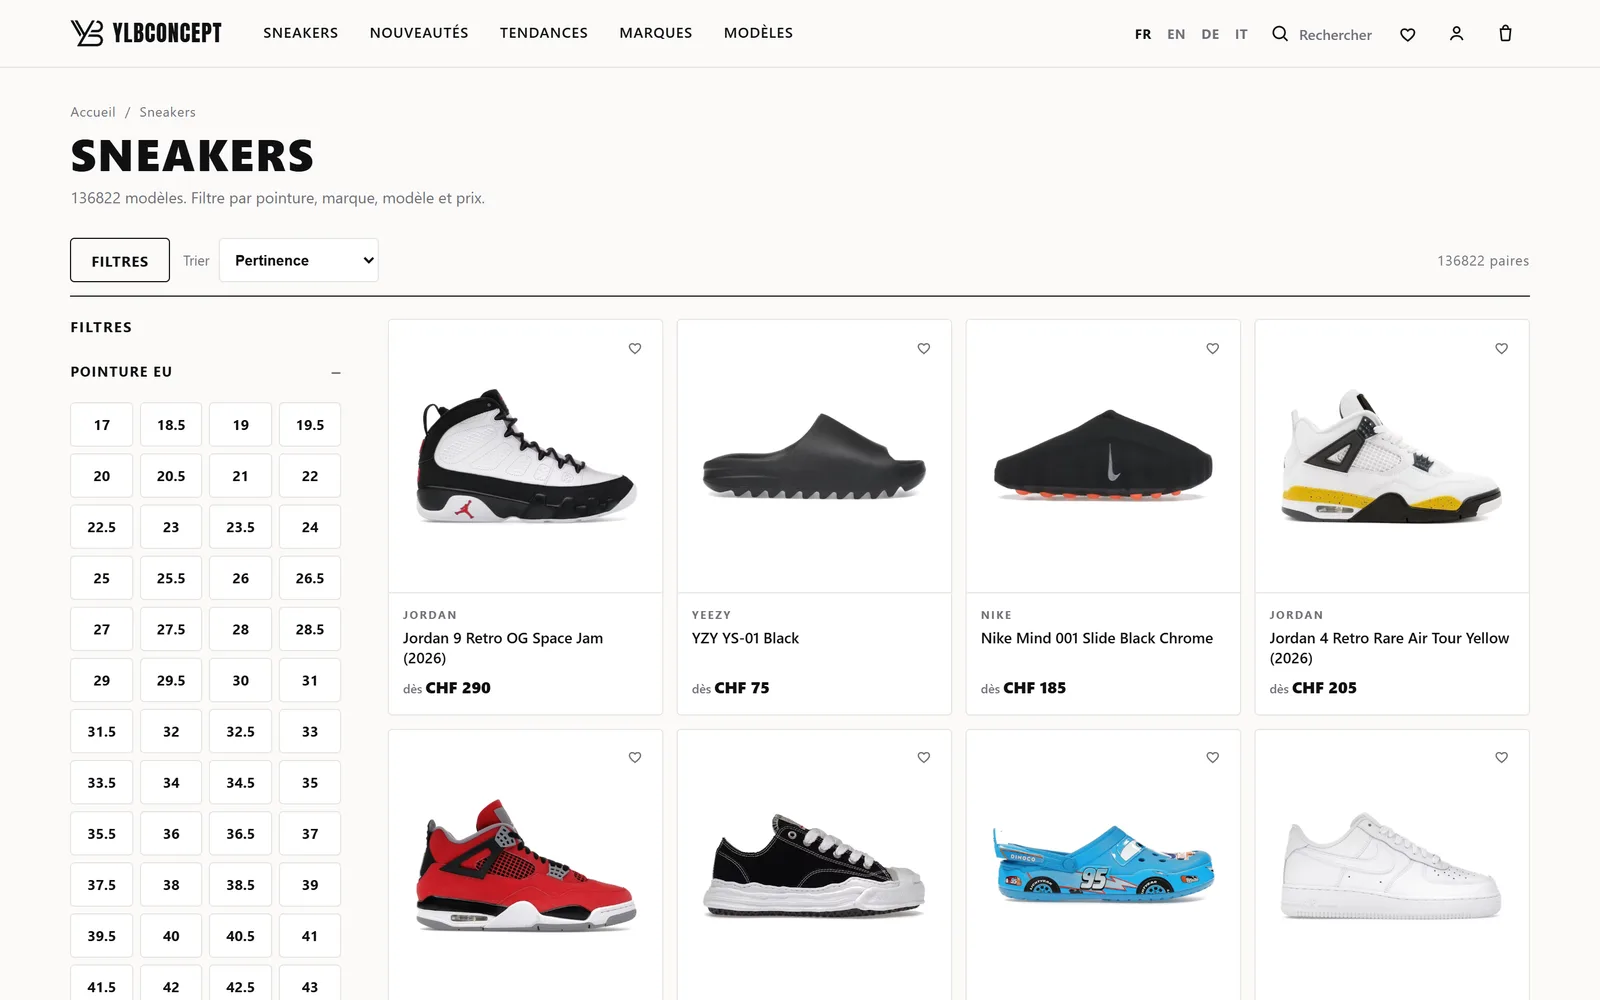The height and width of the screenshot is (1000, 1600).
Task: Favorite the black canvas low-top sneaker
Action: point(924,757)
